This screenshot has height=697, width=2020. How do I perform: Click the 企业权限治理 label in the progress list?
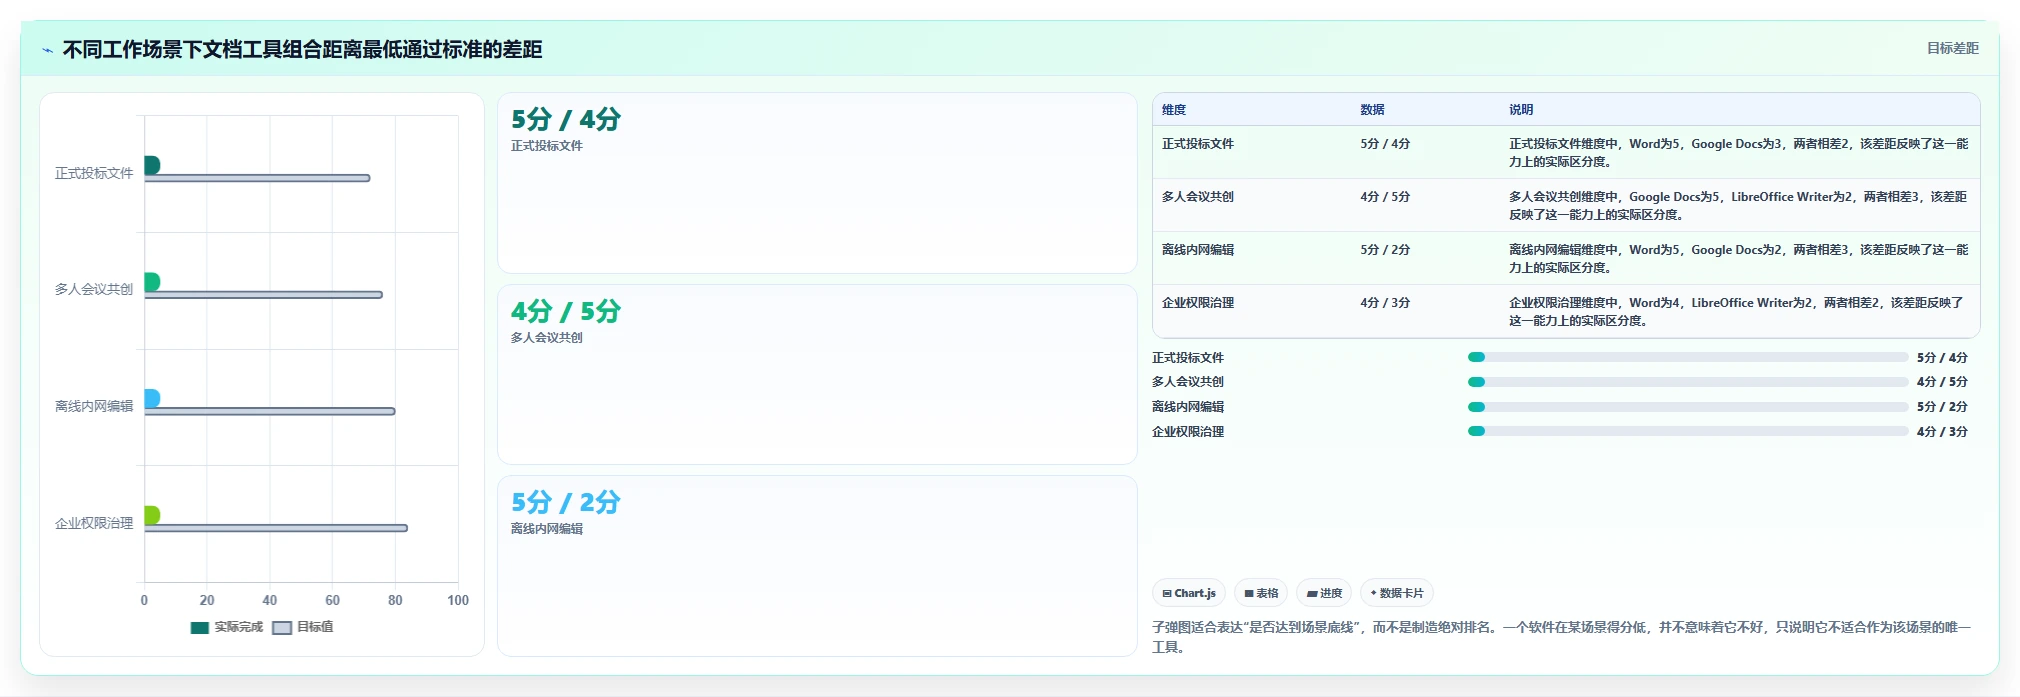[x=1188, y=432]
